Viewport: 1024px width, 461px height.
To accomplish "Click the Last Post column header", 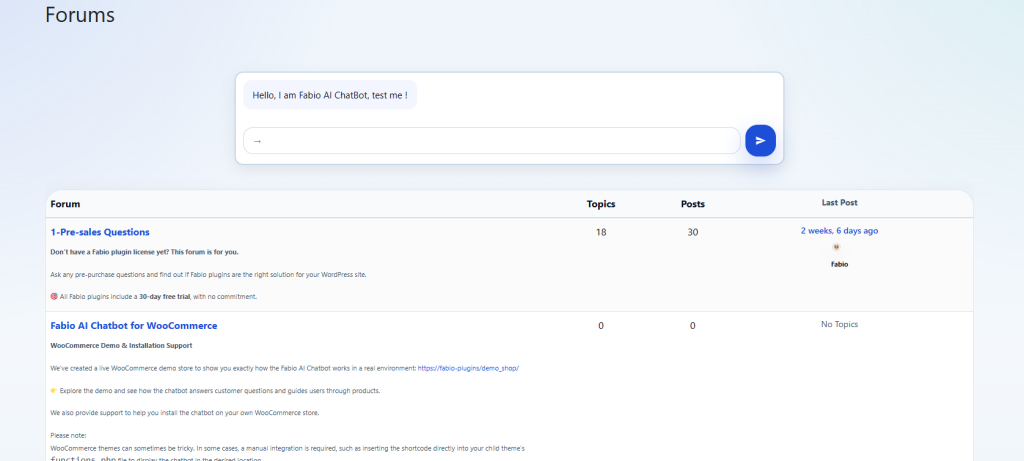I will point(839,202).
